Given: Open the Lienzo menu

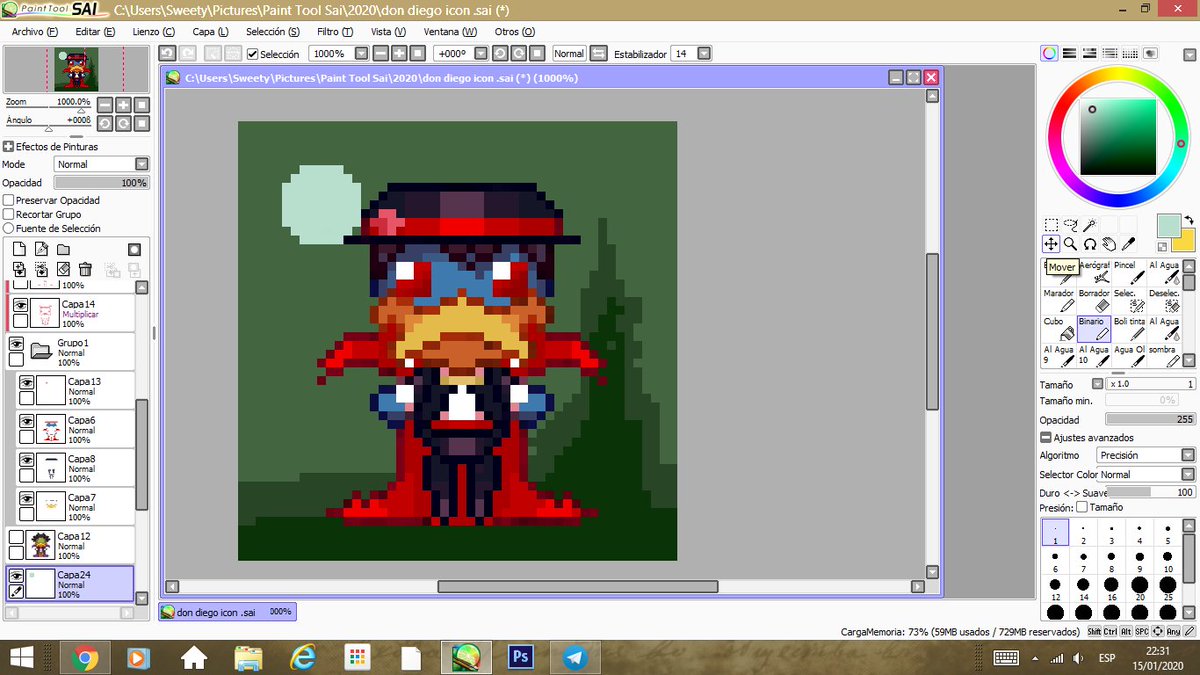Looking at the screenshot, I should coord(153,32).
